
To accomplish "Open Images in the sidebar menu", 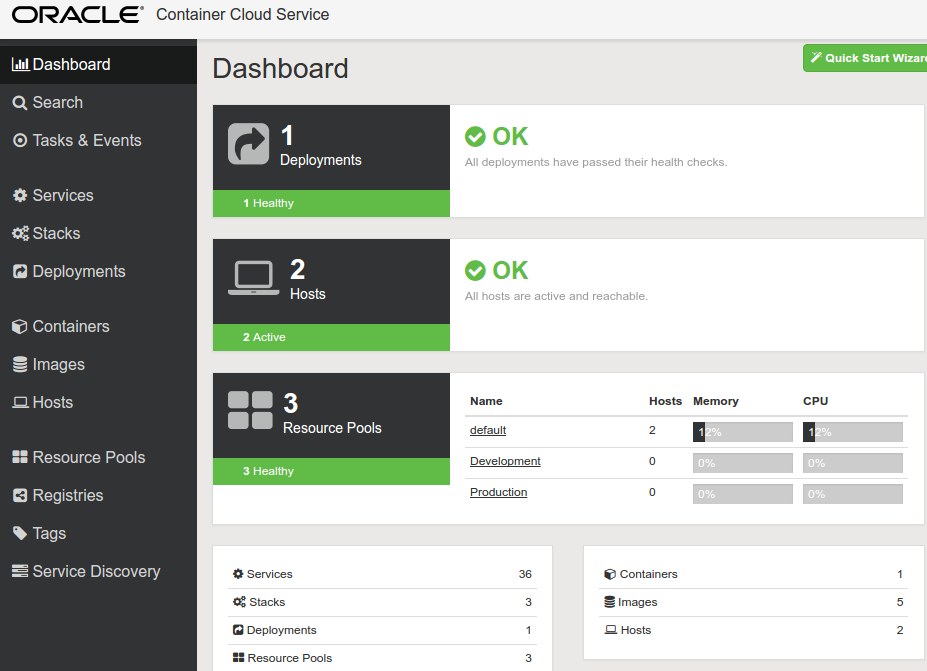I will 98,364.
